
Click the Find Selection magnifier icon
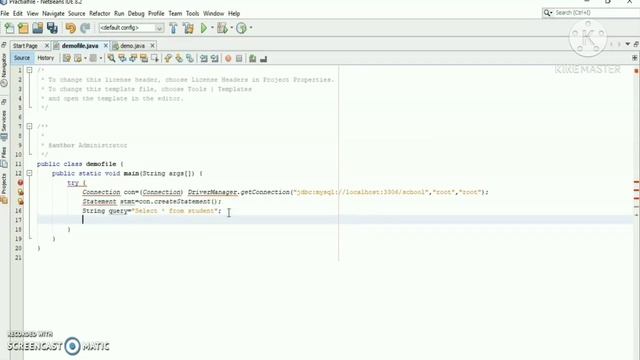(x=111, y=59)
